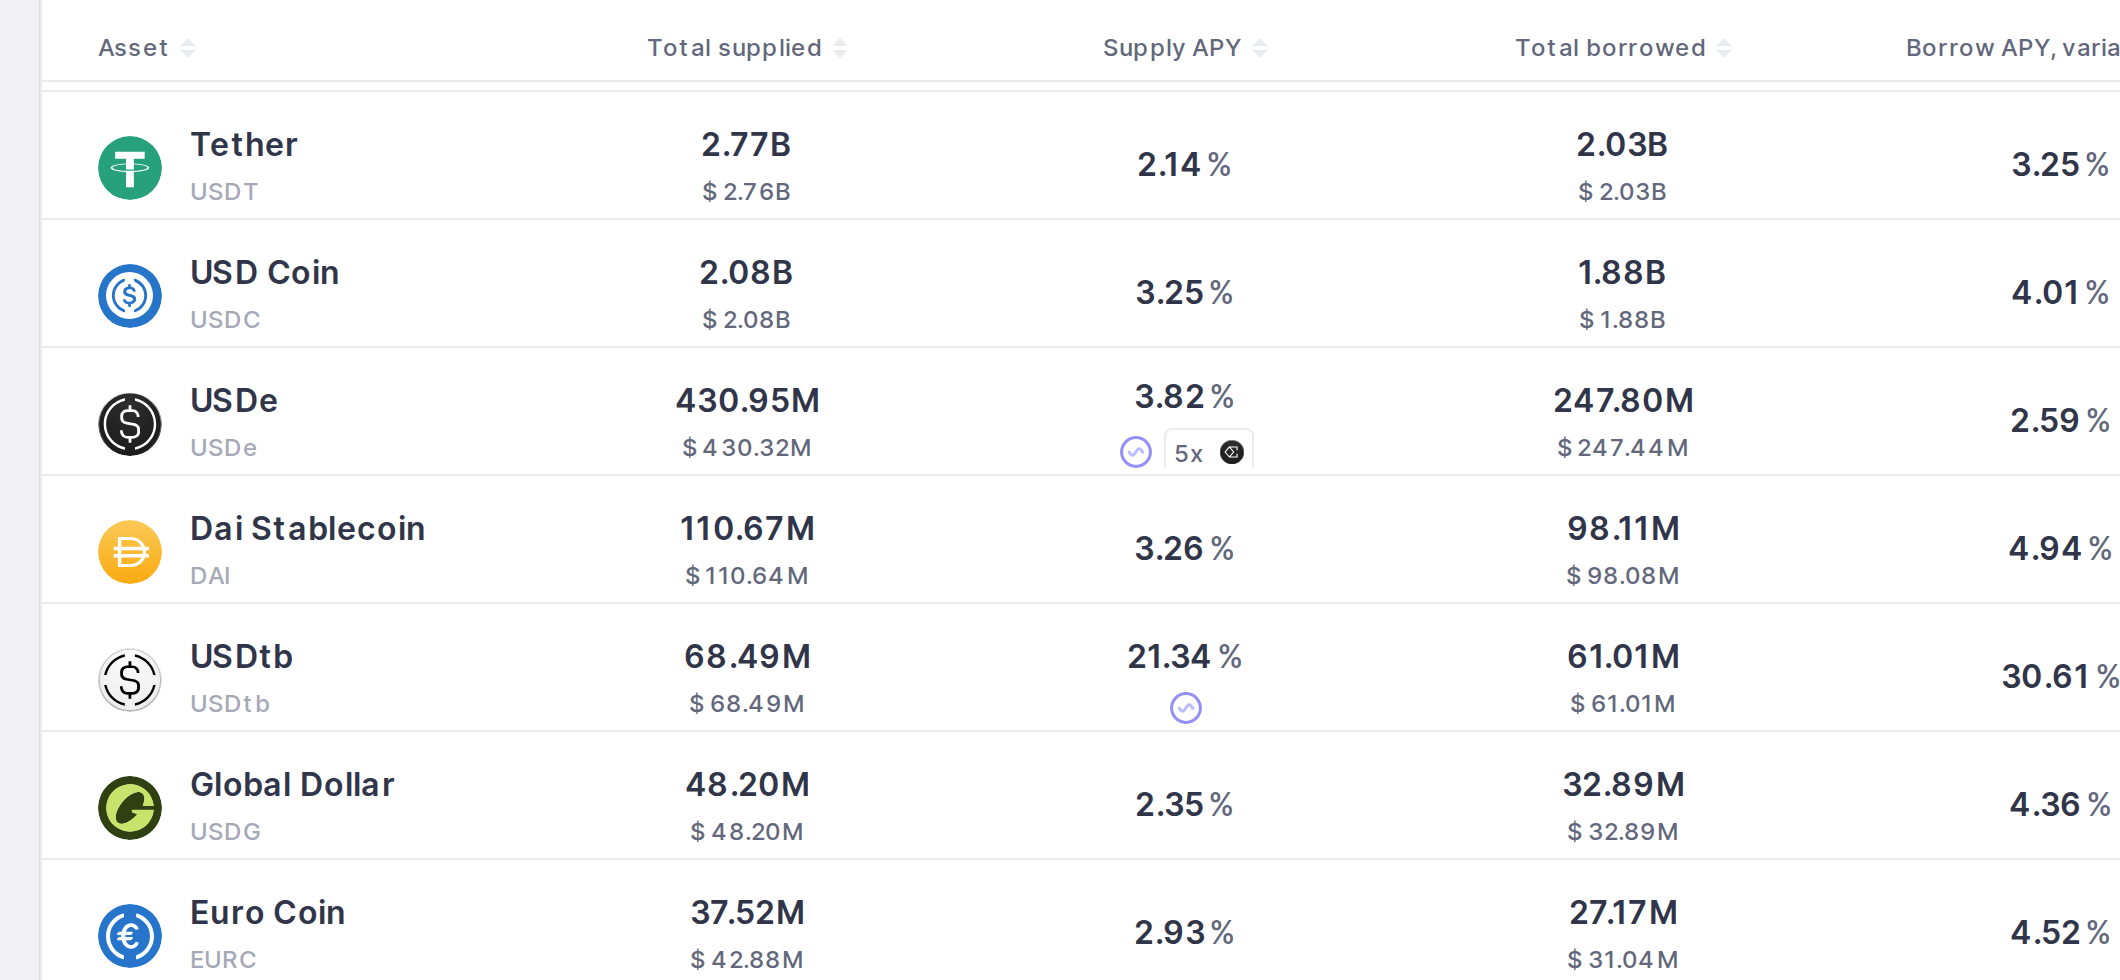The height and width of the screenshot is (980, 2120).
Task: Click USD Coin total borrowed 1.88B
Action: 1622,273
